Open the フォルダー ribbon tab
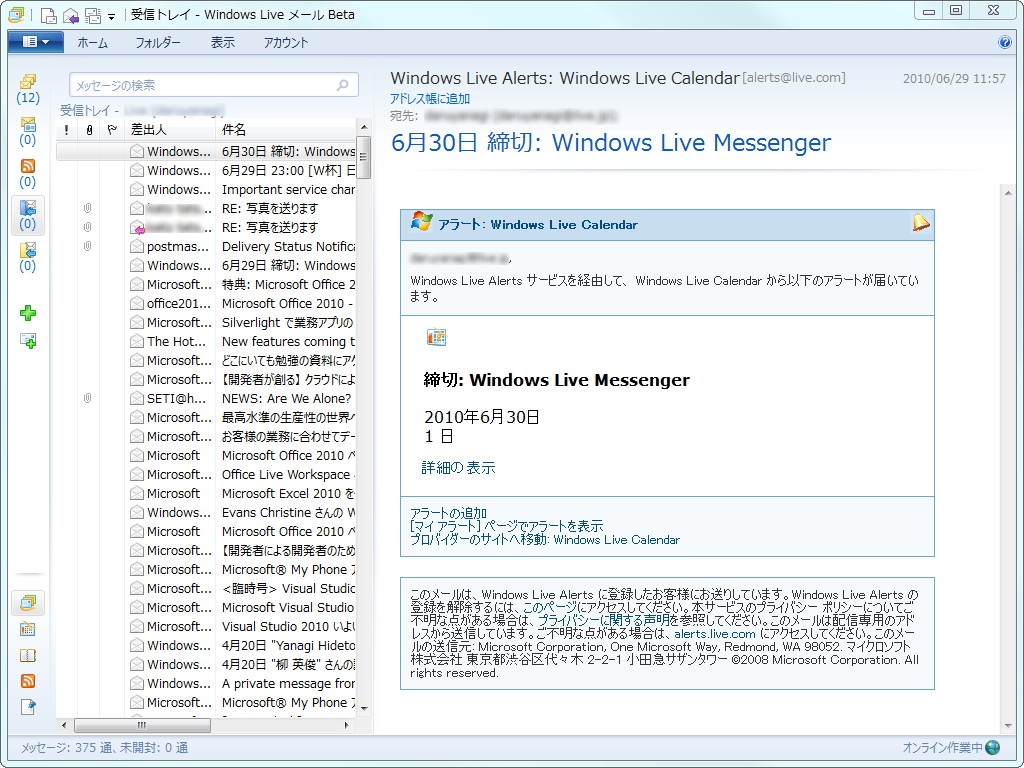 pos(157,43)
